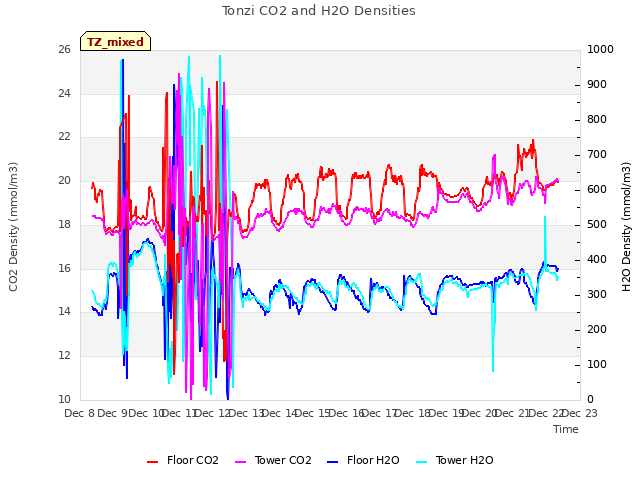This screenshot has width=640, height=480.
Task: Click the cyan Tower H2O legend swatch
Action: tap(422, 462)
